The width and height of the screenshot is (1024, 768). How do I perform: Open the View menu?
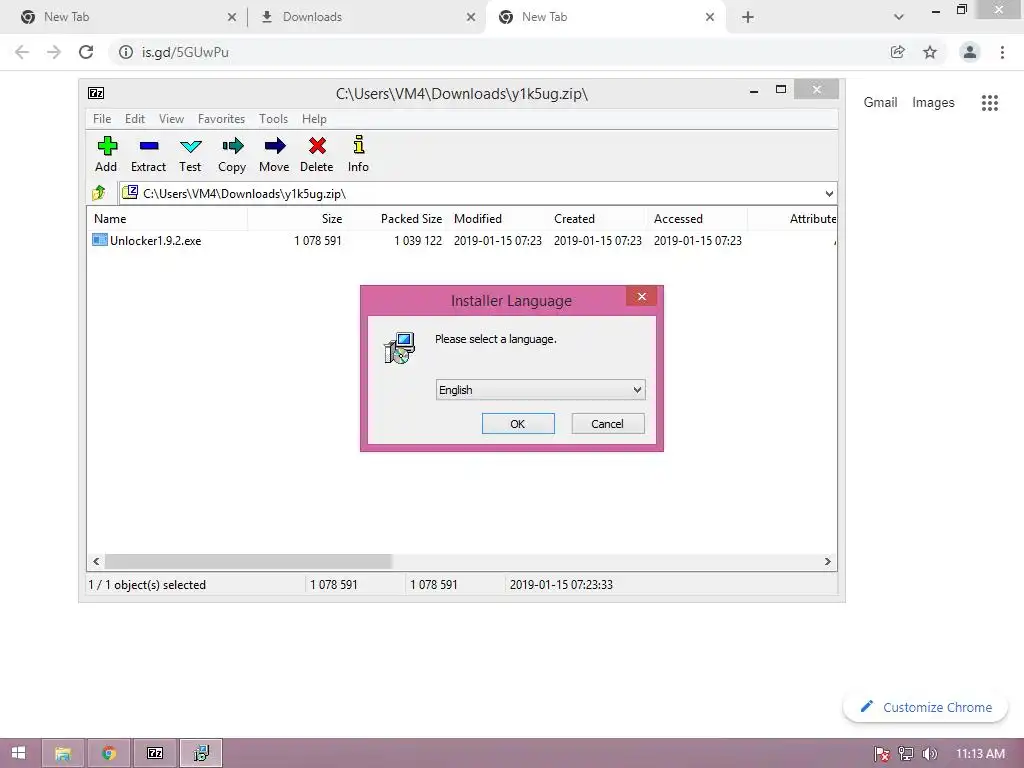point(171,119)
